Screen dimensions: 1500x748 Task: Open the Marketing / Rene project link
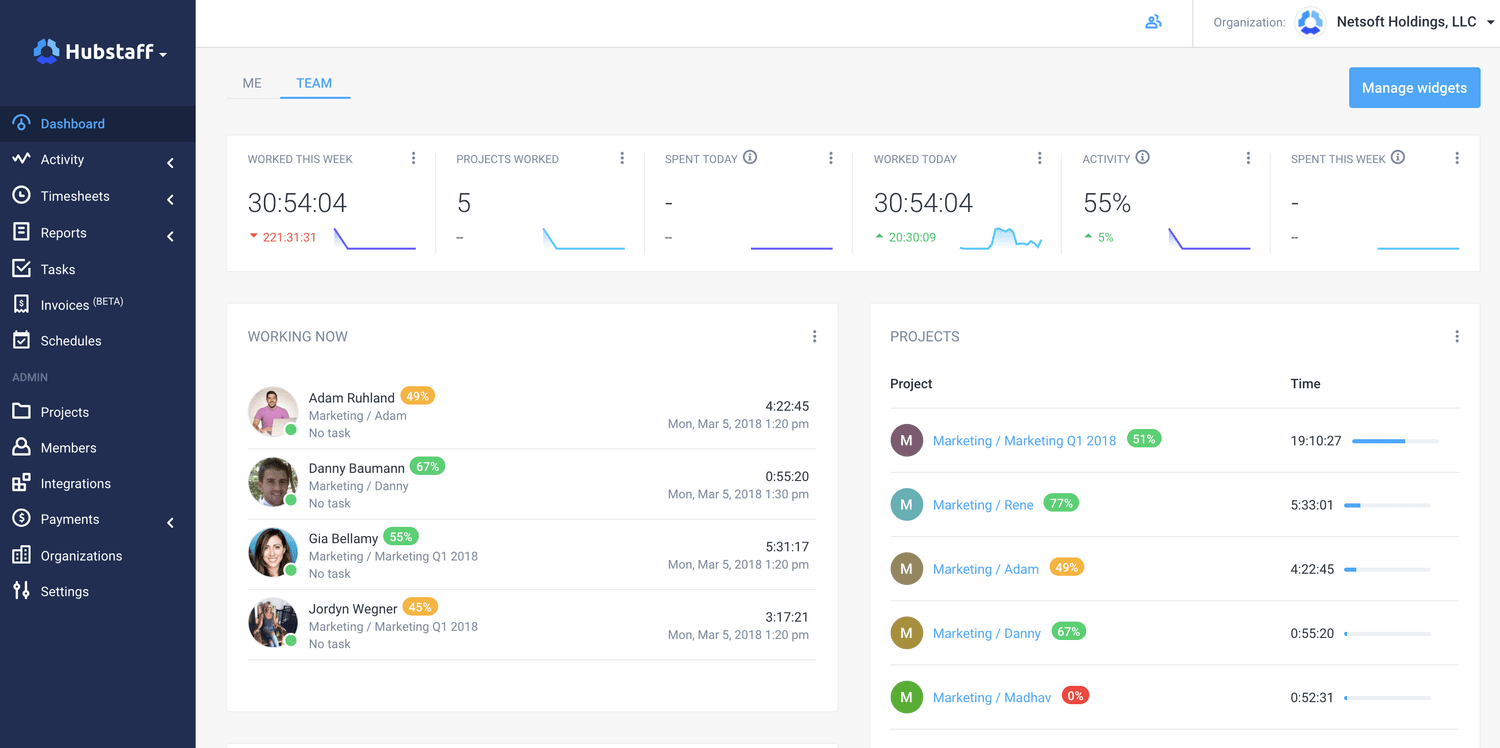coord(983,505)
